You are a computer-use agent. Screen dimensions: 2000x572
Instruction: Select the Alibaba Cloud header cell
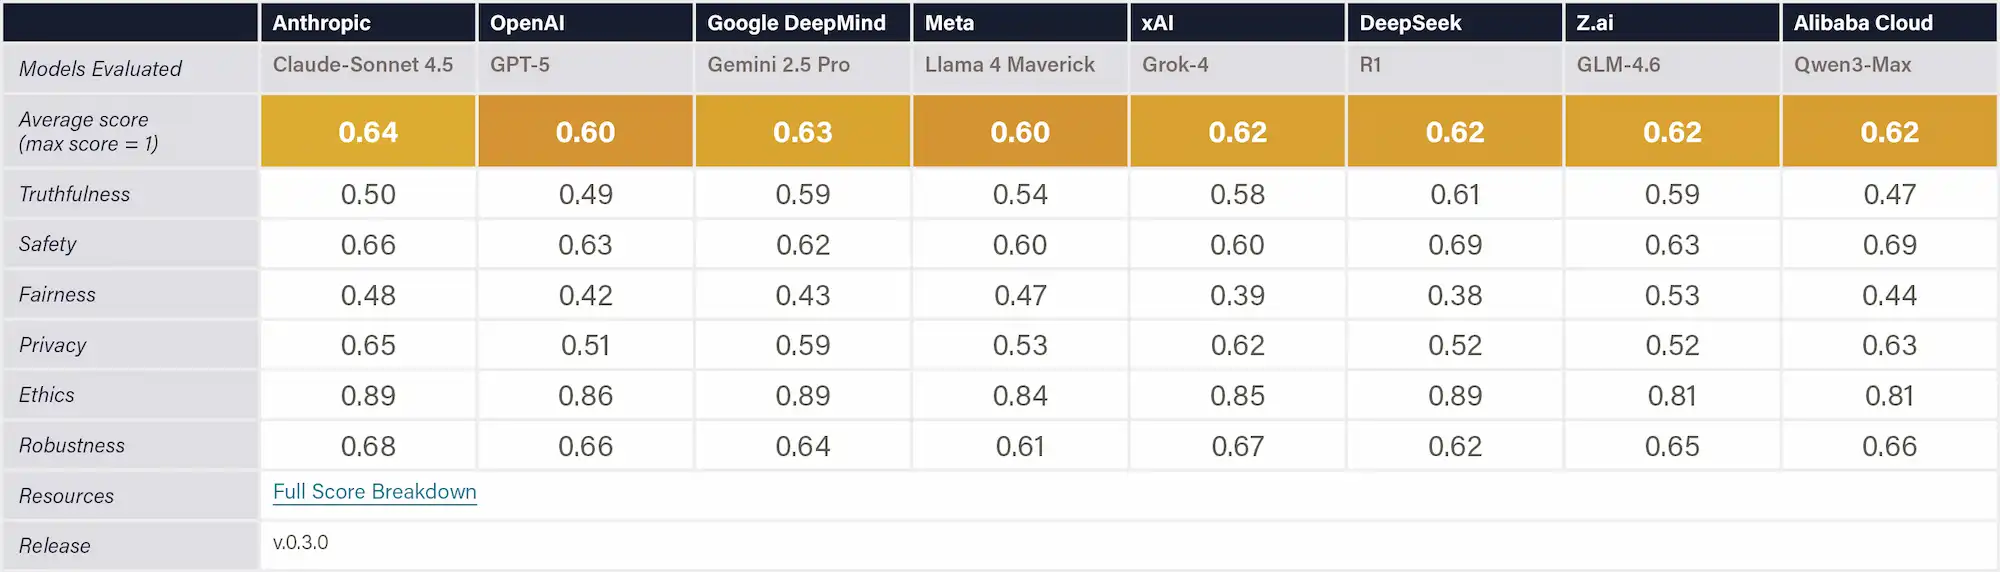(x=1863, y=23)
